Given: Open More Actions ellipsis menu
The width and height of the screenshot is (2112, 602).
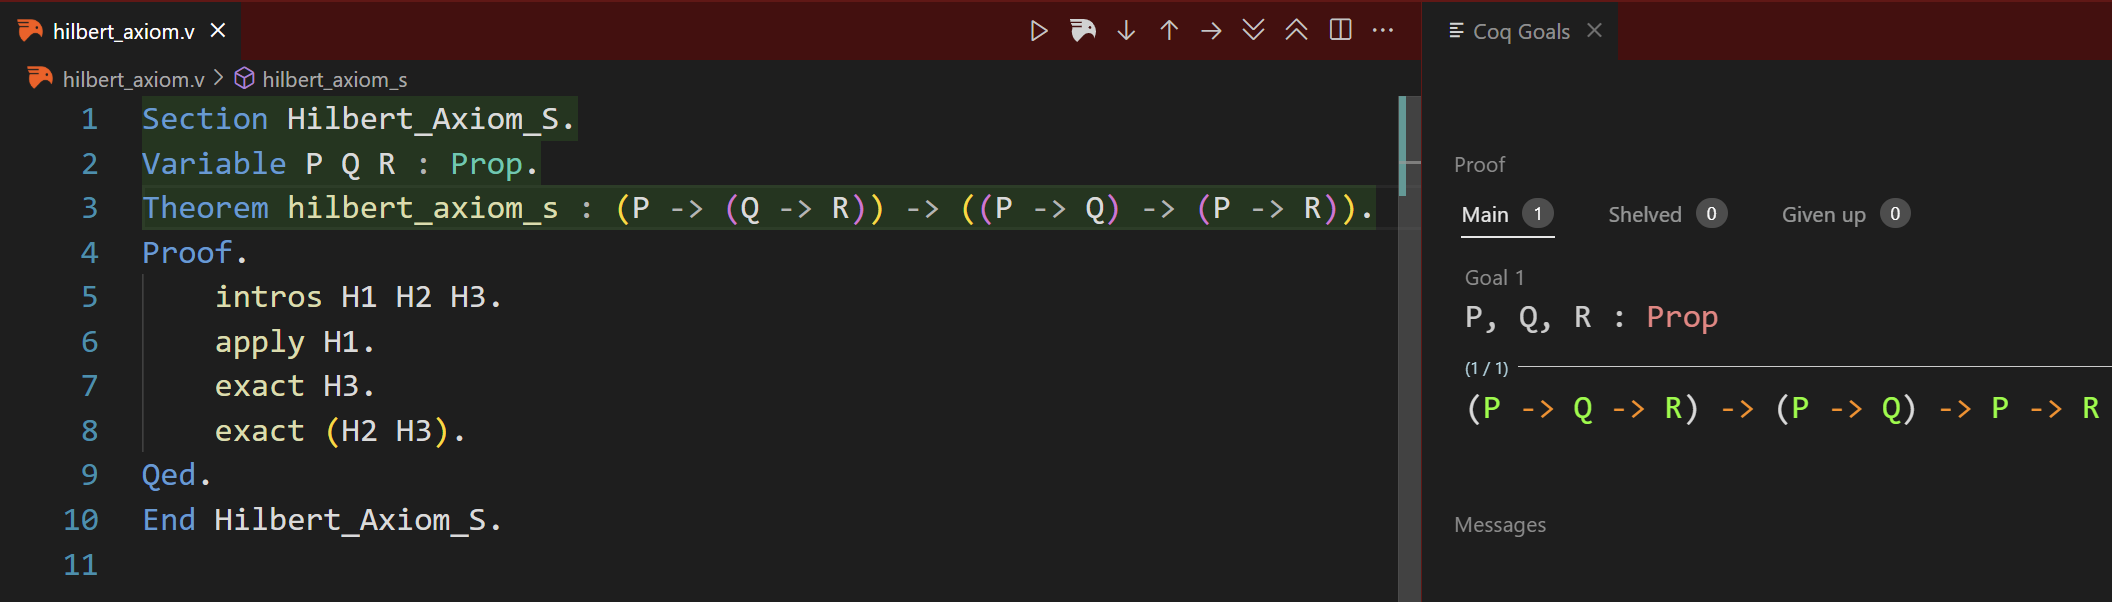Looking at the screenshot, I should coord(1383,31).
